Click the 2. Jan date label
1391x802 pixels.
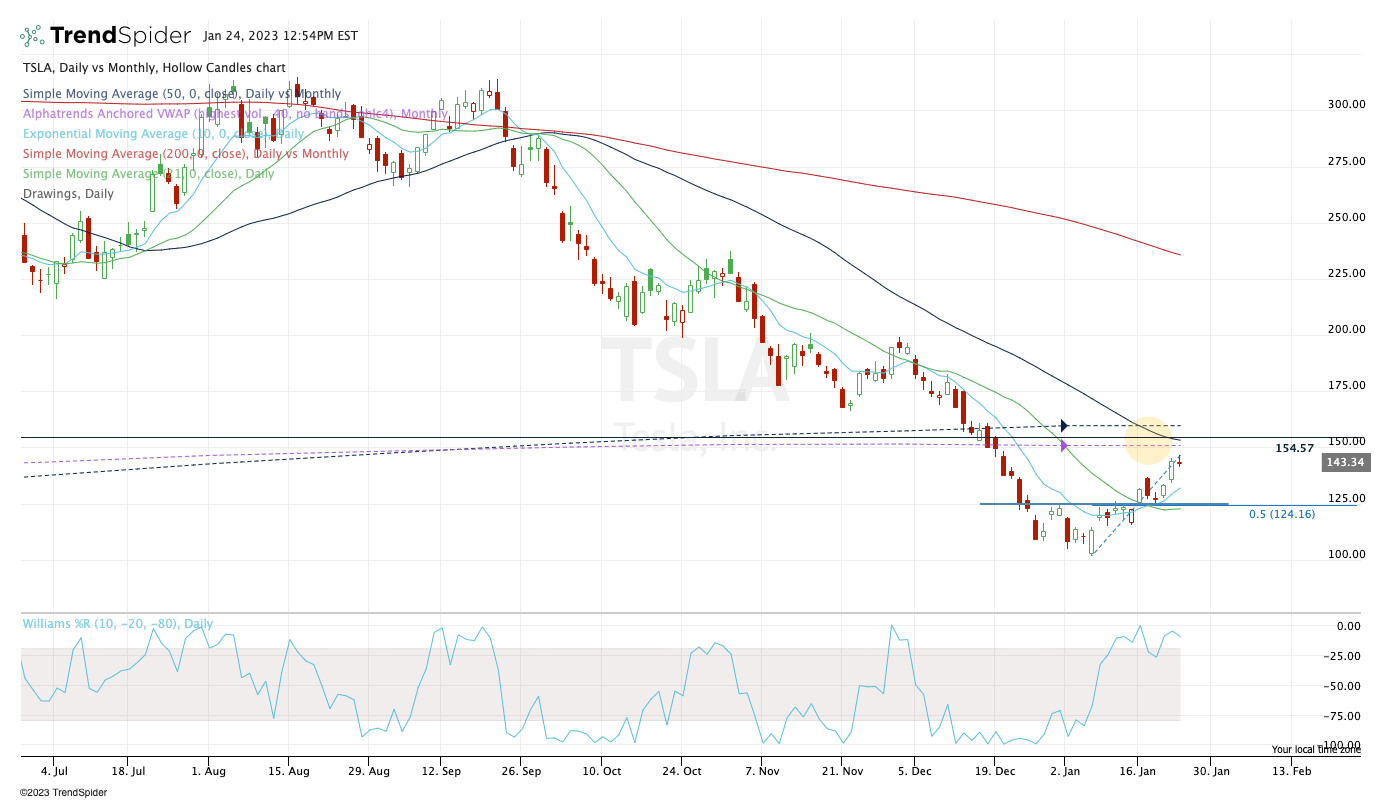click(x=1065, y=771)
